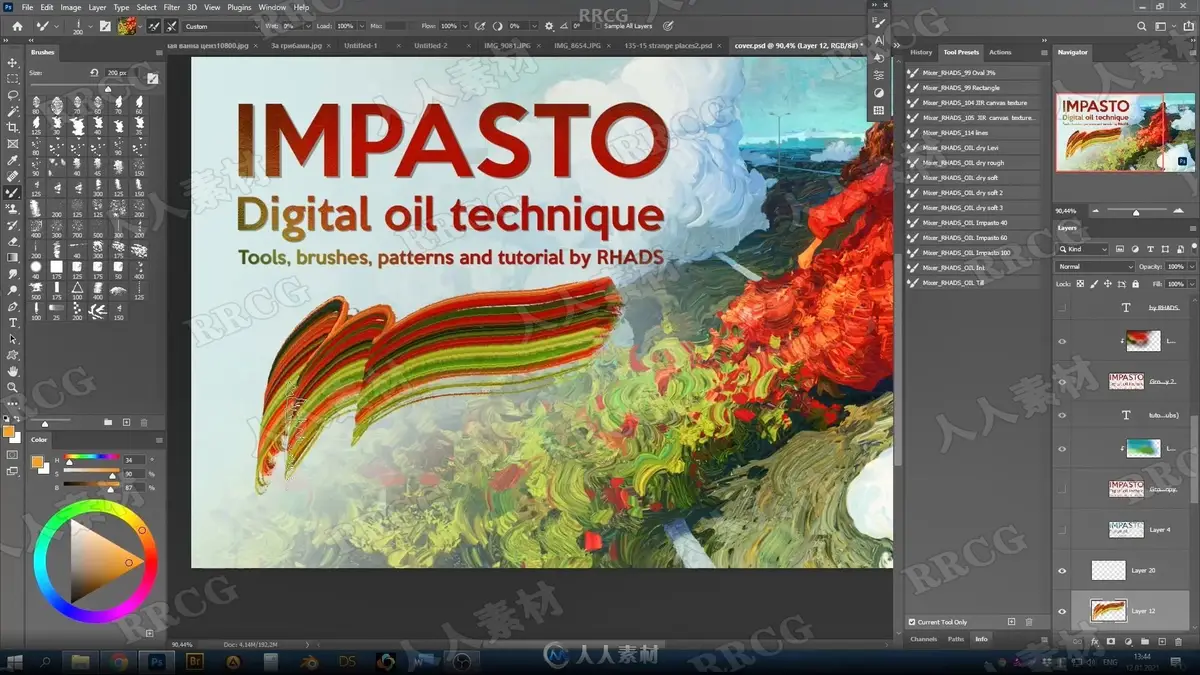1200x675 pixels.
Task: Open Chrome from the Windows taskbar
Action: click(119, 661)
